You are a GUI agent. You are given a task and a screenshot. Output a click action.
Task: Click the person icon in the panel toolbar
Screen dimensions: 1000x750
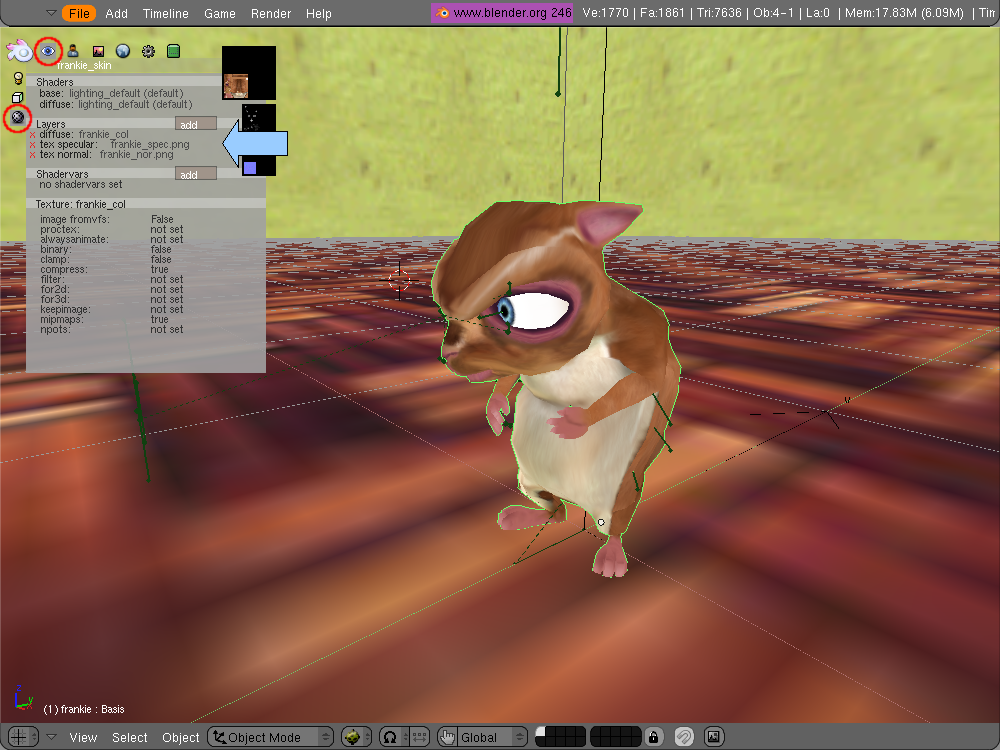click(73, 51)
